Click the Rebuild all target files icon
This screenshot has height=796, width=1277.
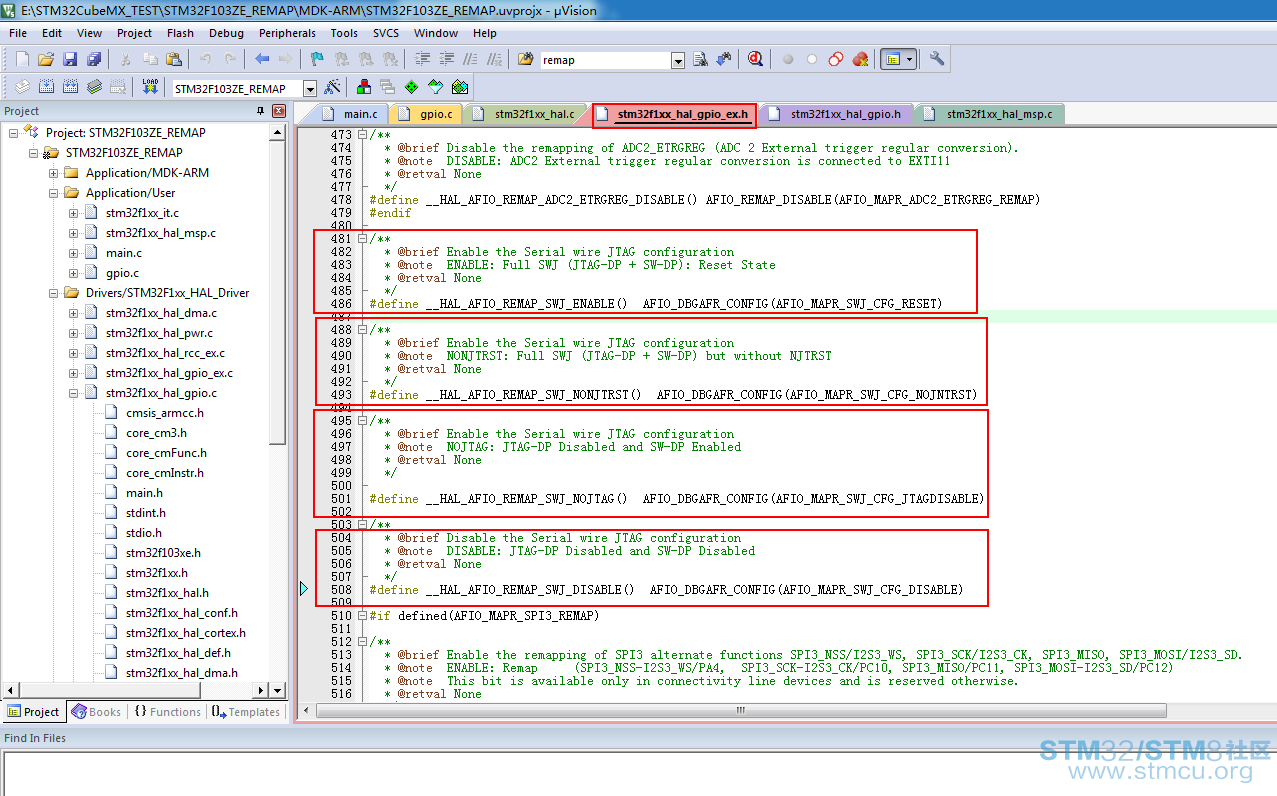pos(70,87)
